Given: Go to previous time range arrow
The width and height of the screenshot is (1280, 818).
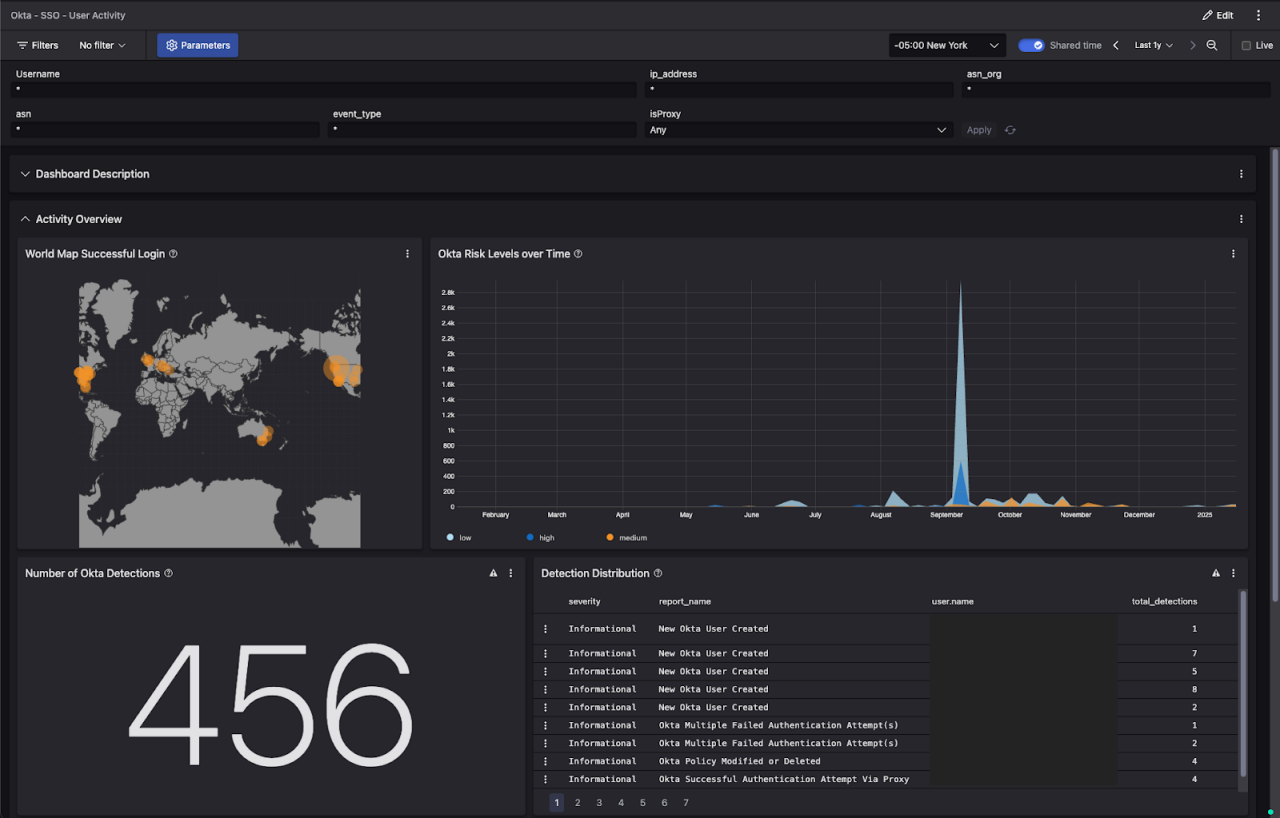Looking at the screenshot, I should tap(1116, 45).
